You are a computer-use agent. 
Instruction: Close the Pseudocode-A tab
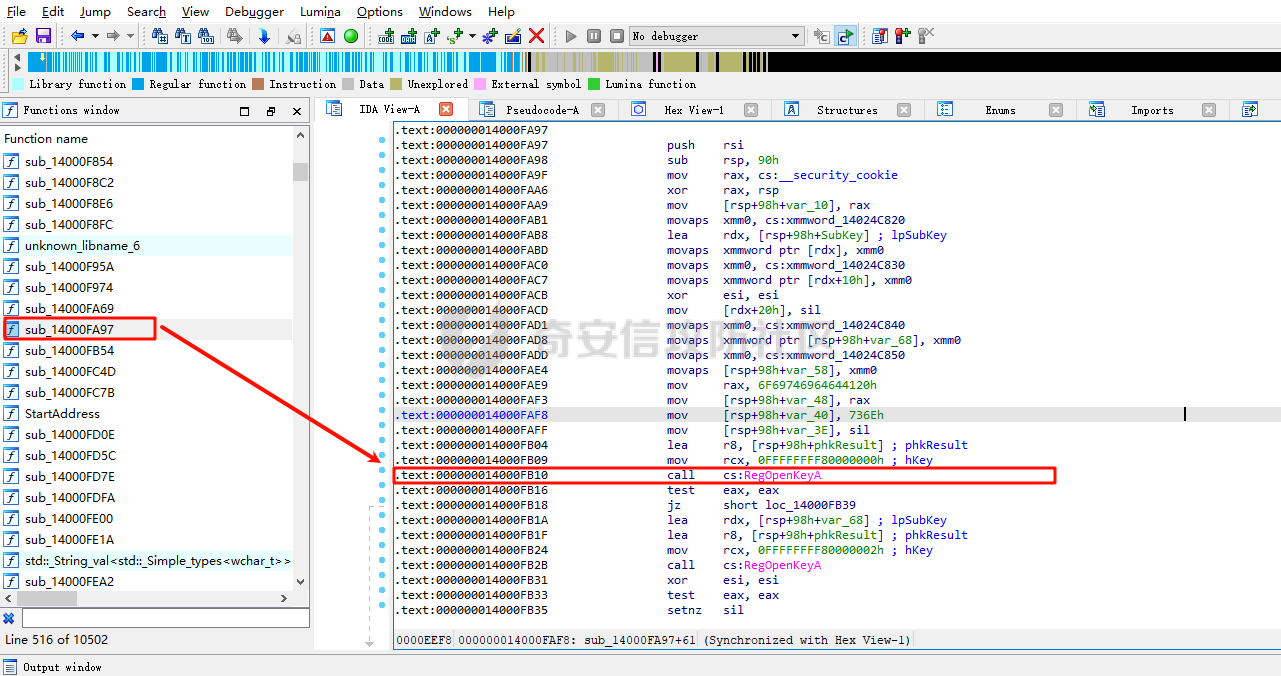598,110
